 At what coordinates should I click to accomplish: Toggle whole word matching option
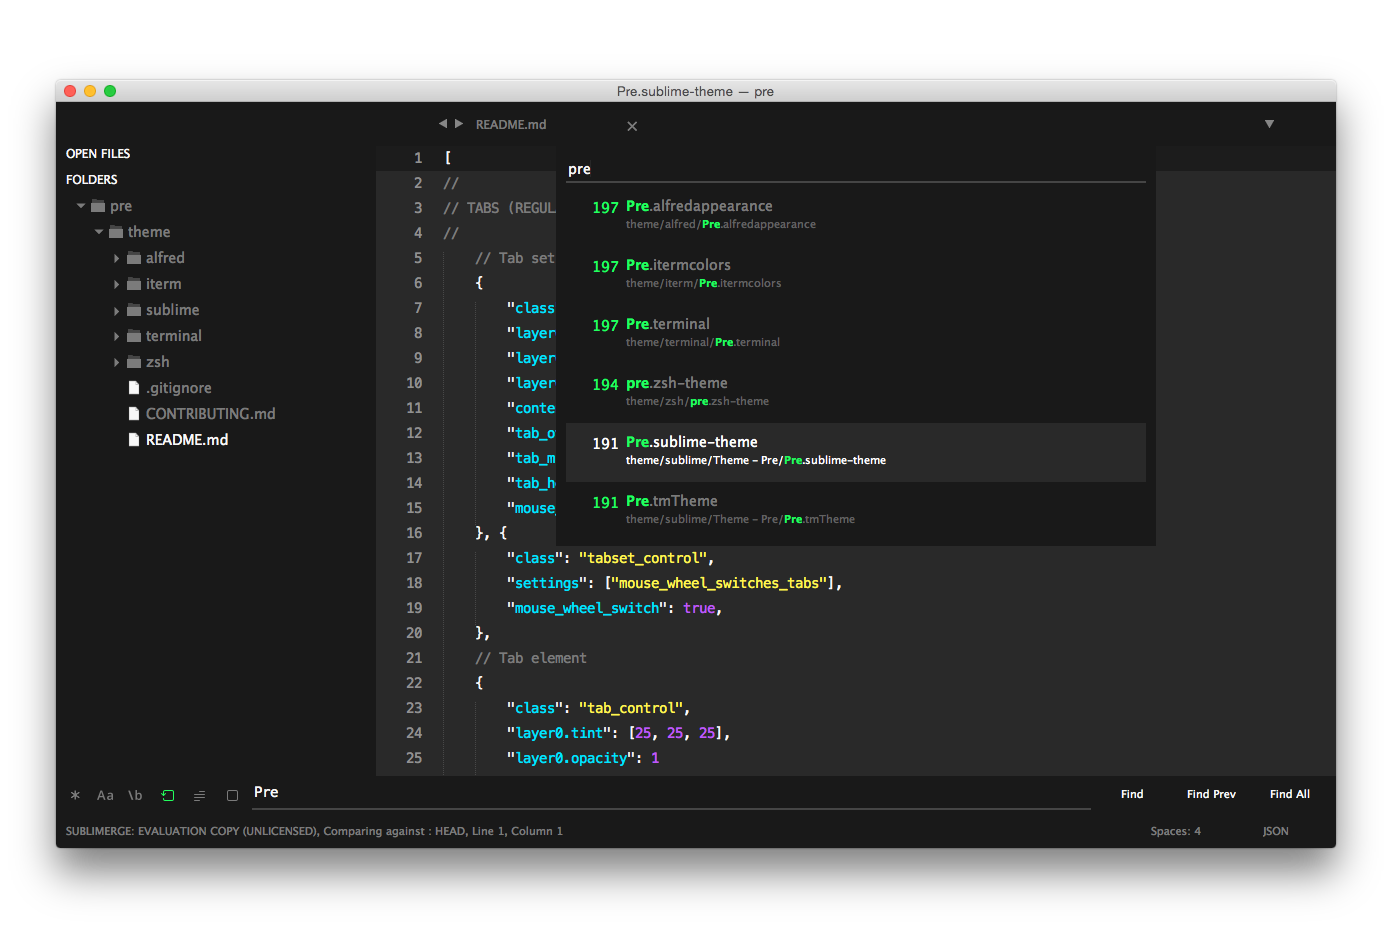pyautogui.click(x=135, y=796)
